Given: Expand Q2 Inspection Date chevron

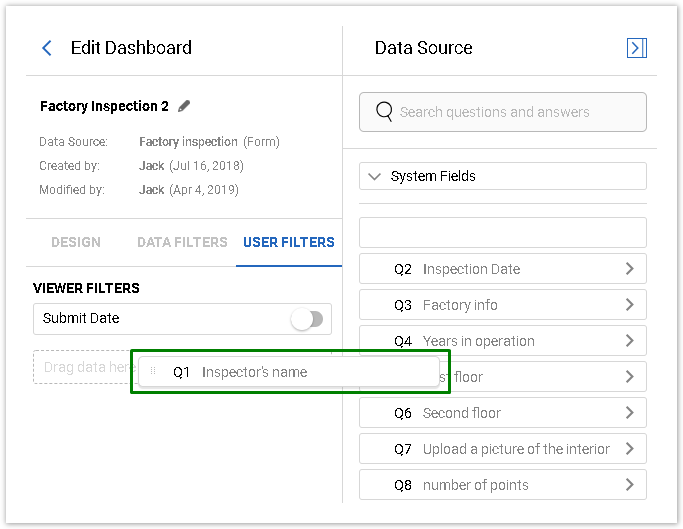Looking at the screenshot, I should 629,269.
